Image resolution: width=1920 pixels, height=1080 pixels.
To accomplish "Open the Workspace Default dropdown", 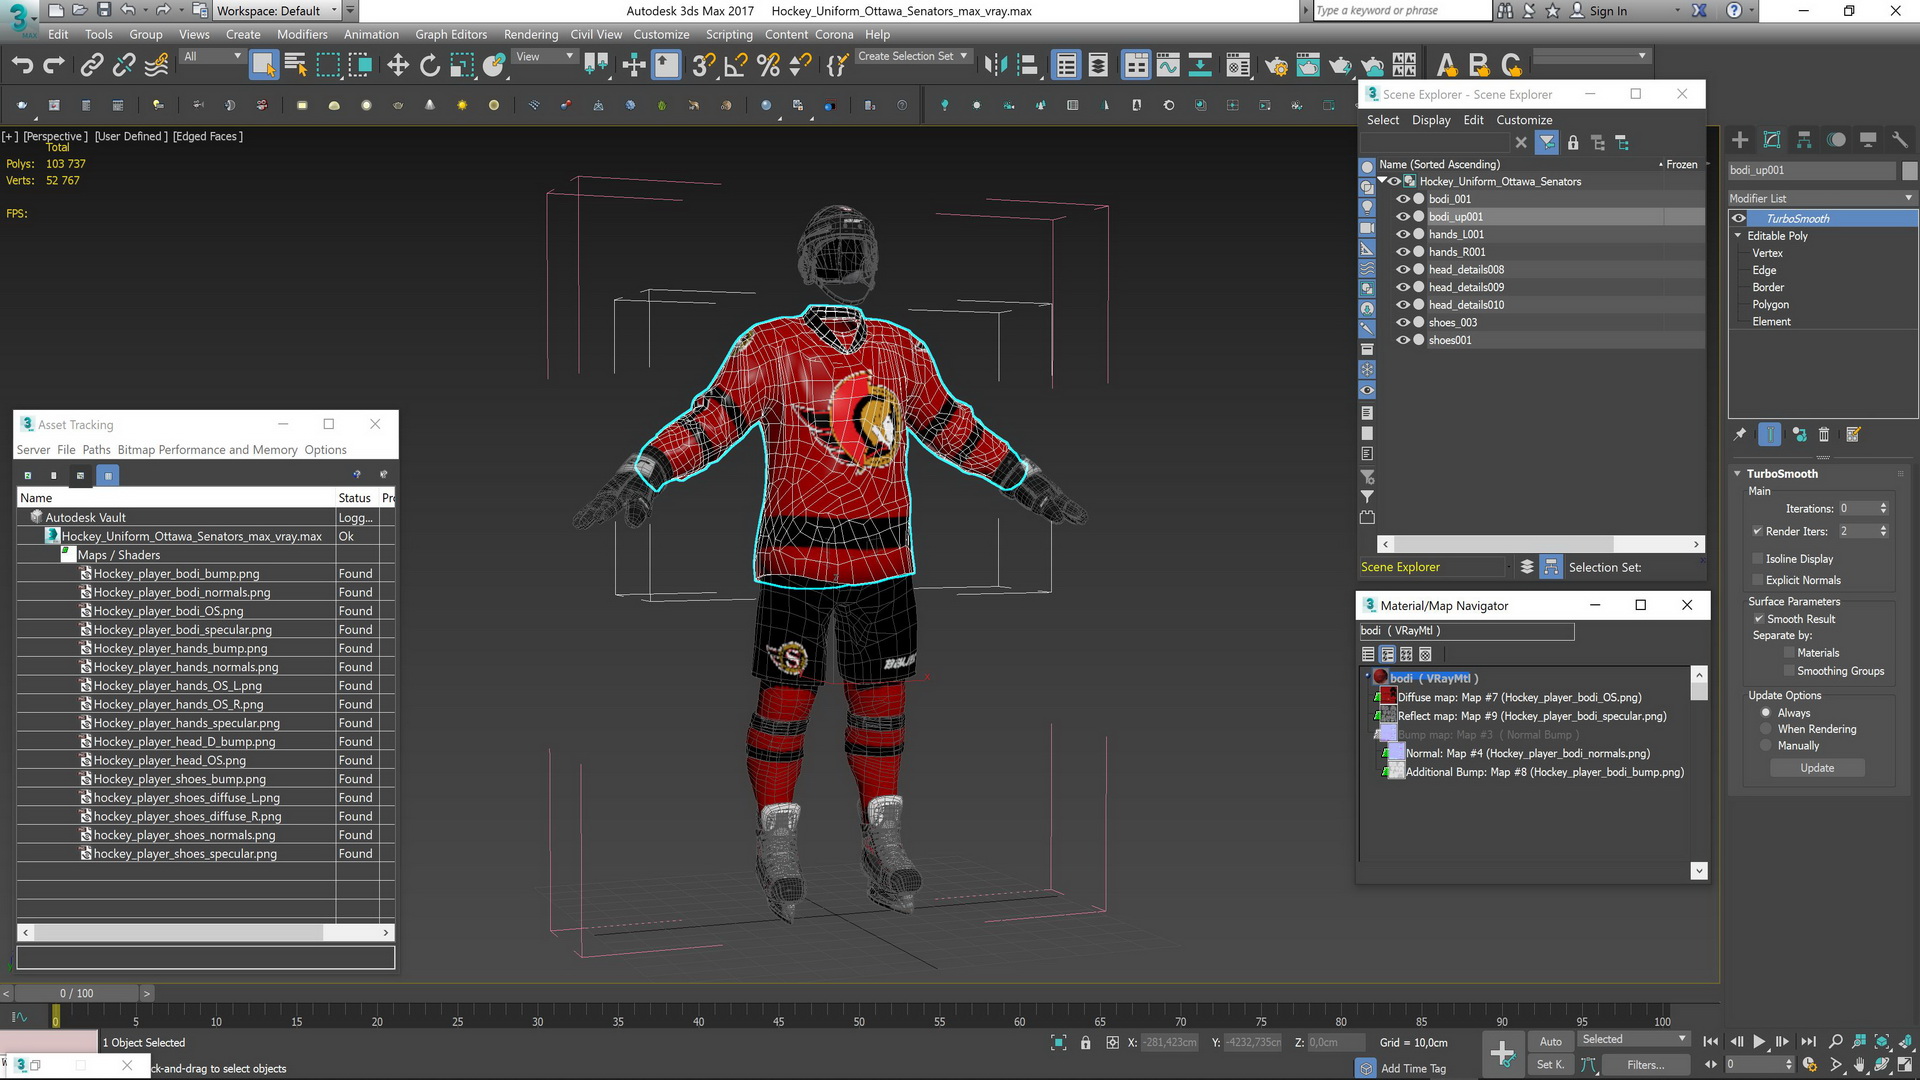I will point(278,11).
